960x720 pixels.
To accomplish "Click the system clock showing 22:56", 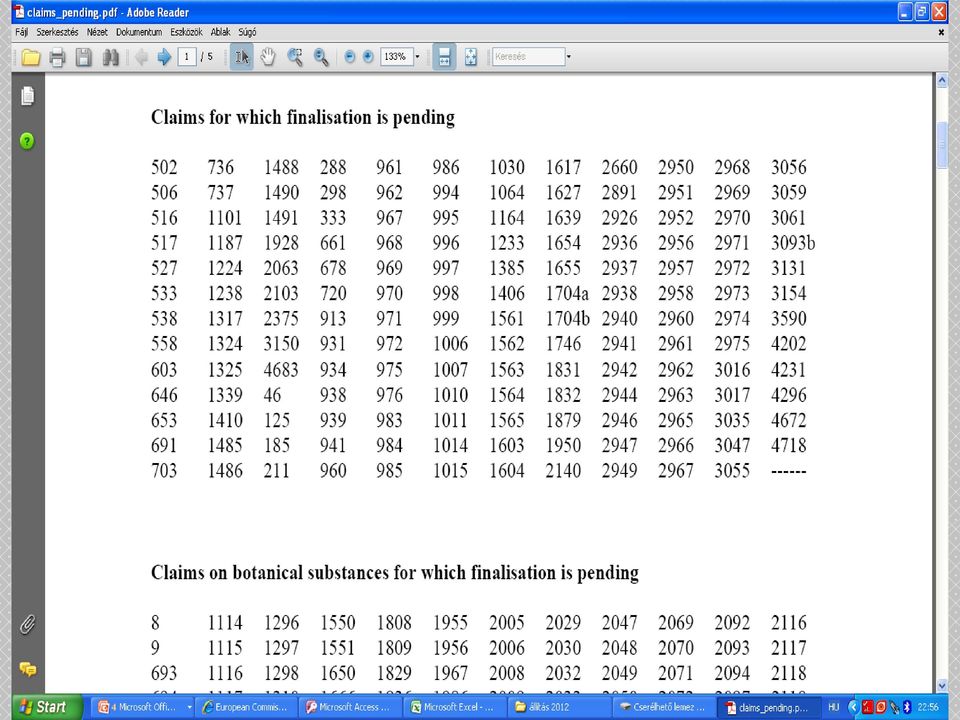I will click(x=928, y=707).
